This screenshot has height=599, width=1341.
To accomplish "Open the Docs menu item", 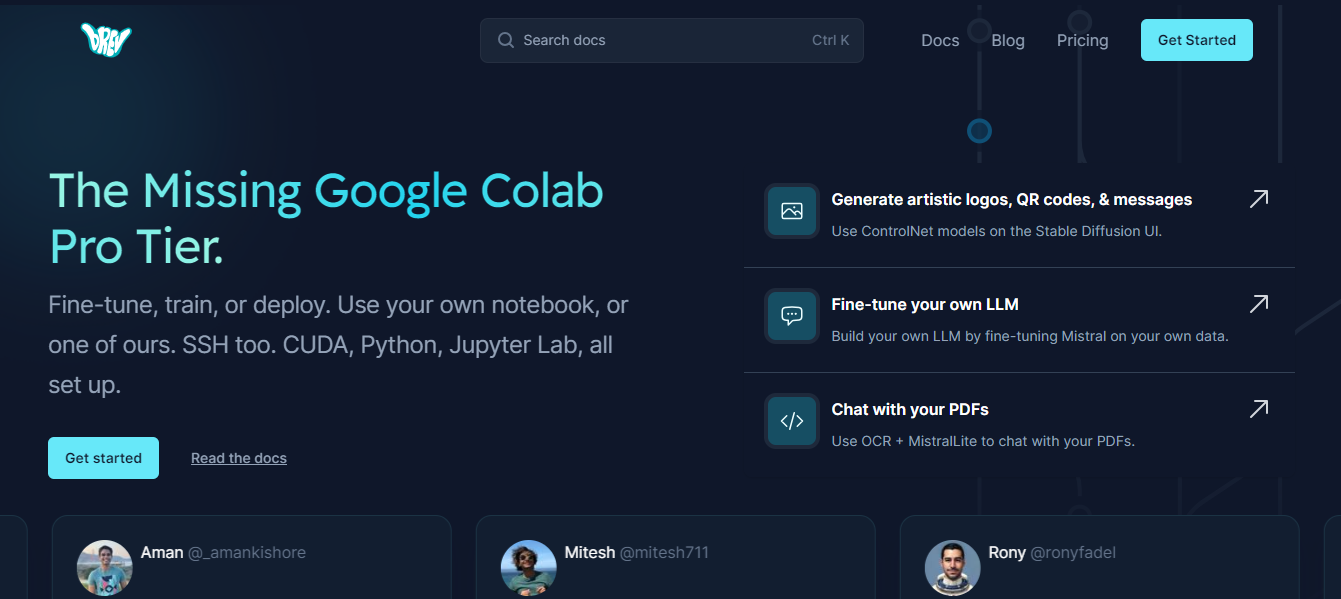I will click(940, 40).
